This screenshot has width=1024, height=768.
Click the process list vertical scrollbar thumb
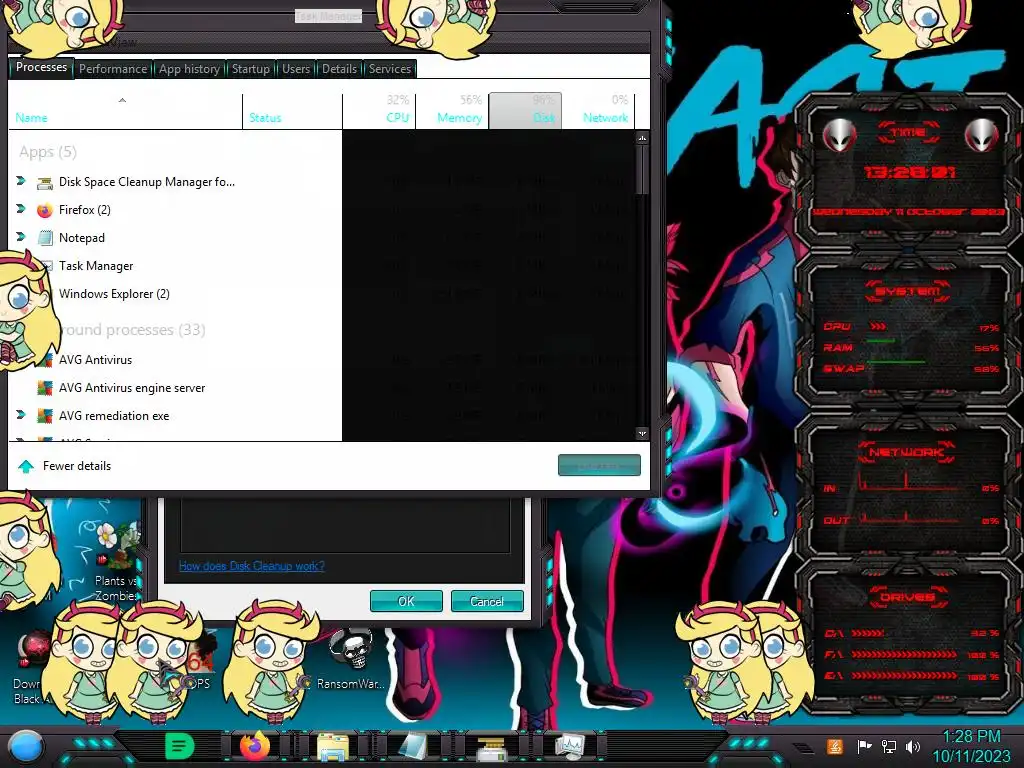(x=643, y=170)
